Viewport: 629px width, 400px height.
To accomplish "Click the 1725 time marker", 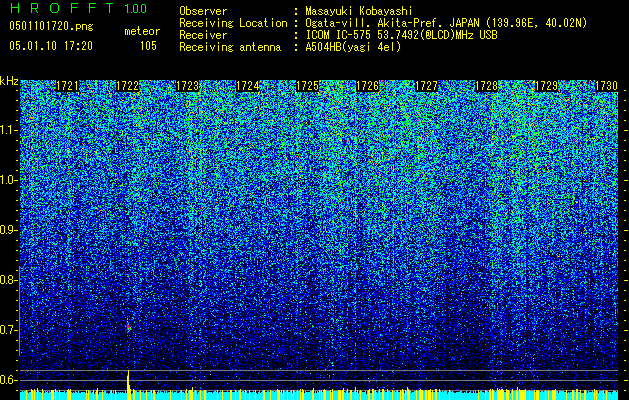I will [307, 86].
